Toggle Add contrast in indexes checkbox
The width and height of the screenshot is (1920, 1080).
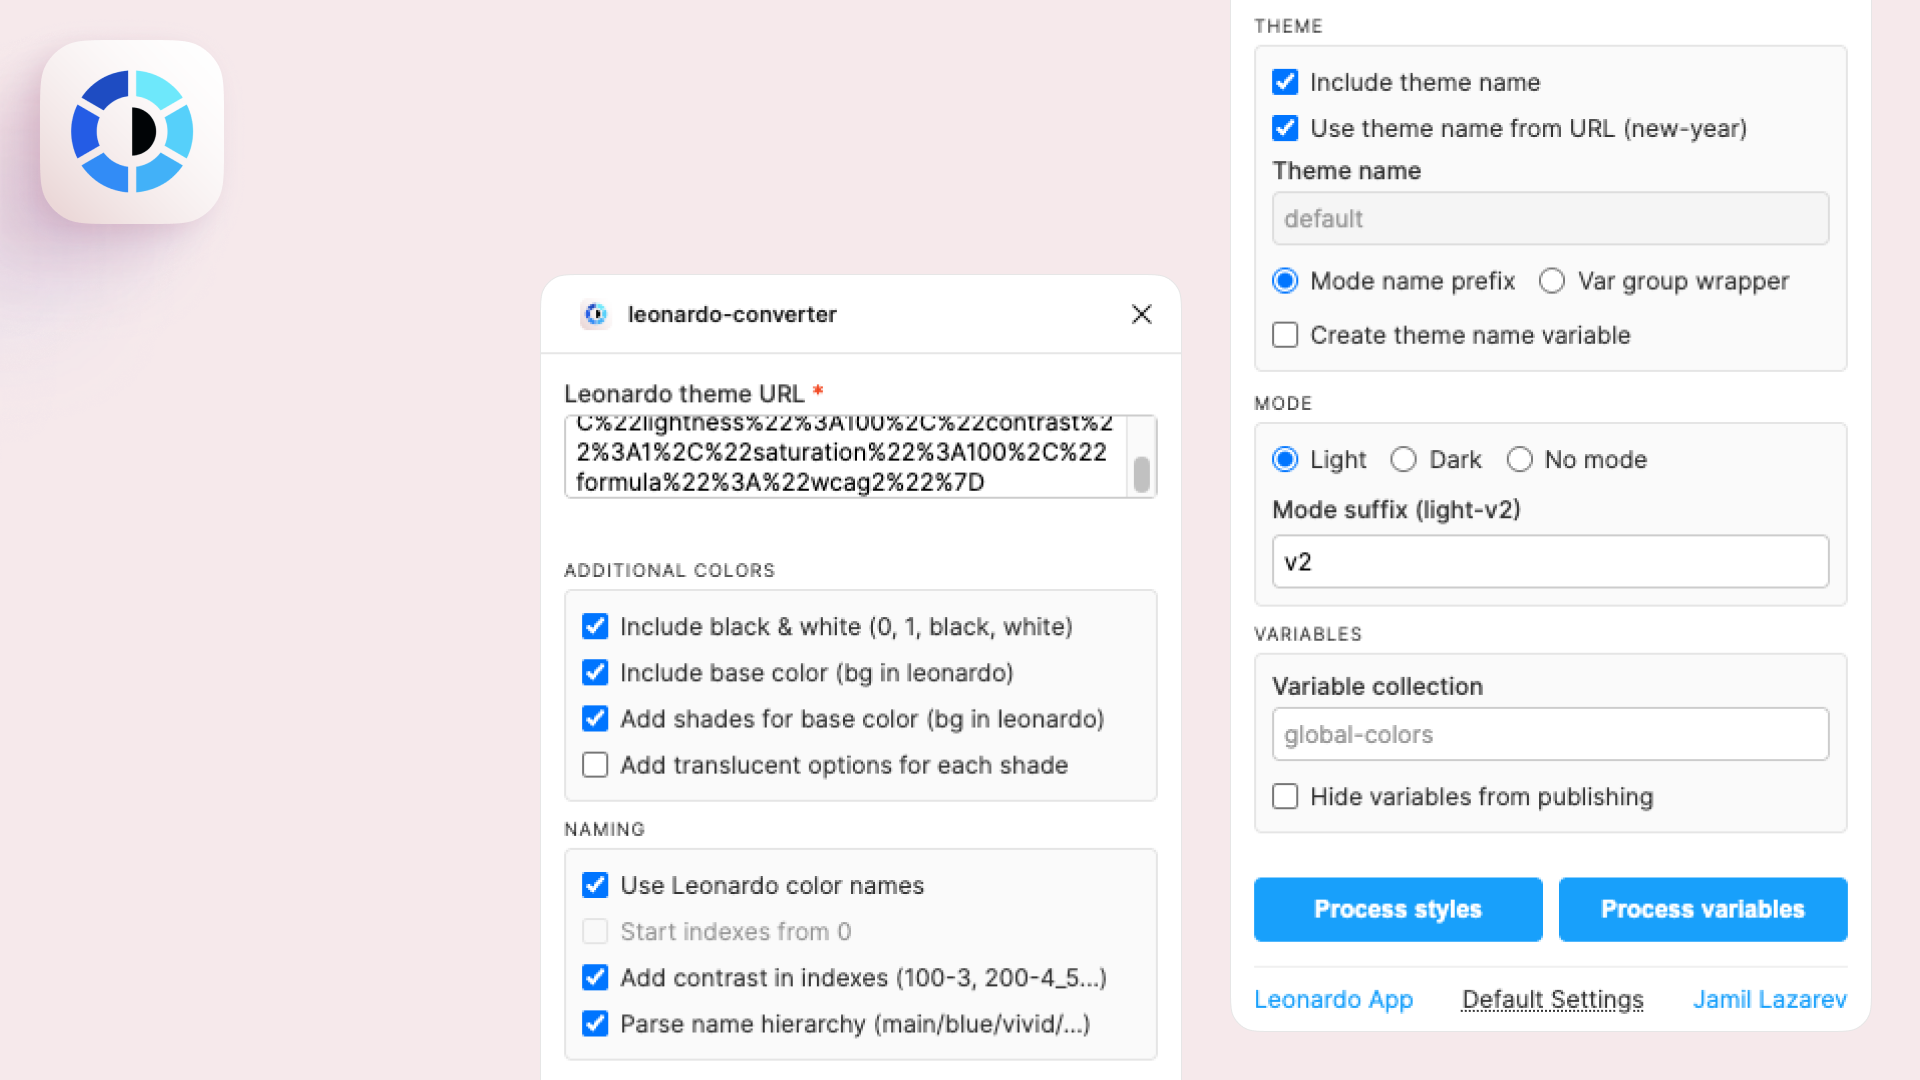coord(595,977)
